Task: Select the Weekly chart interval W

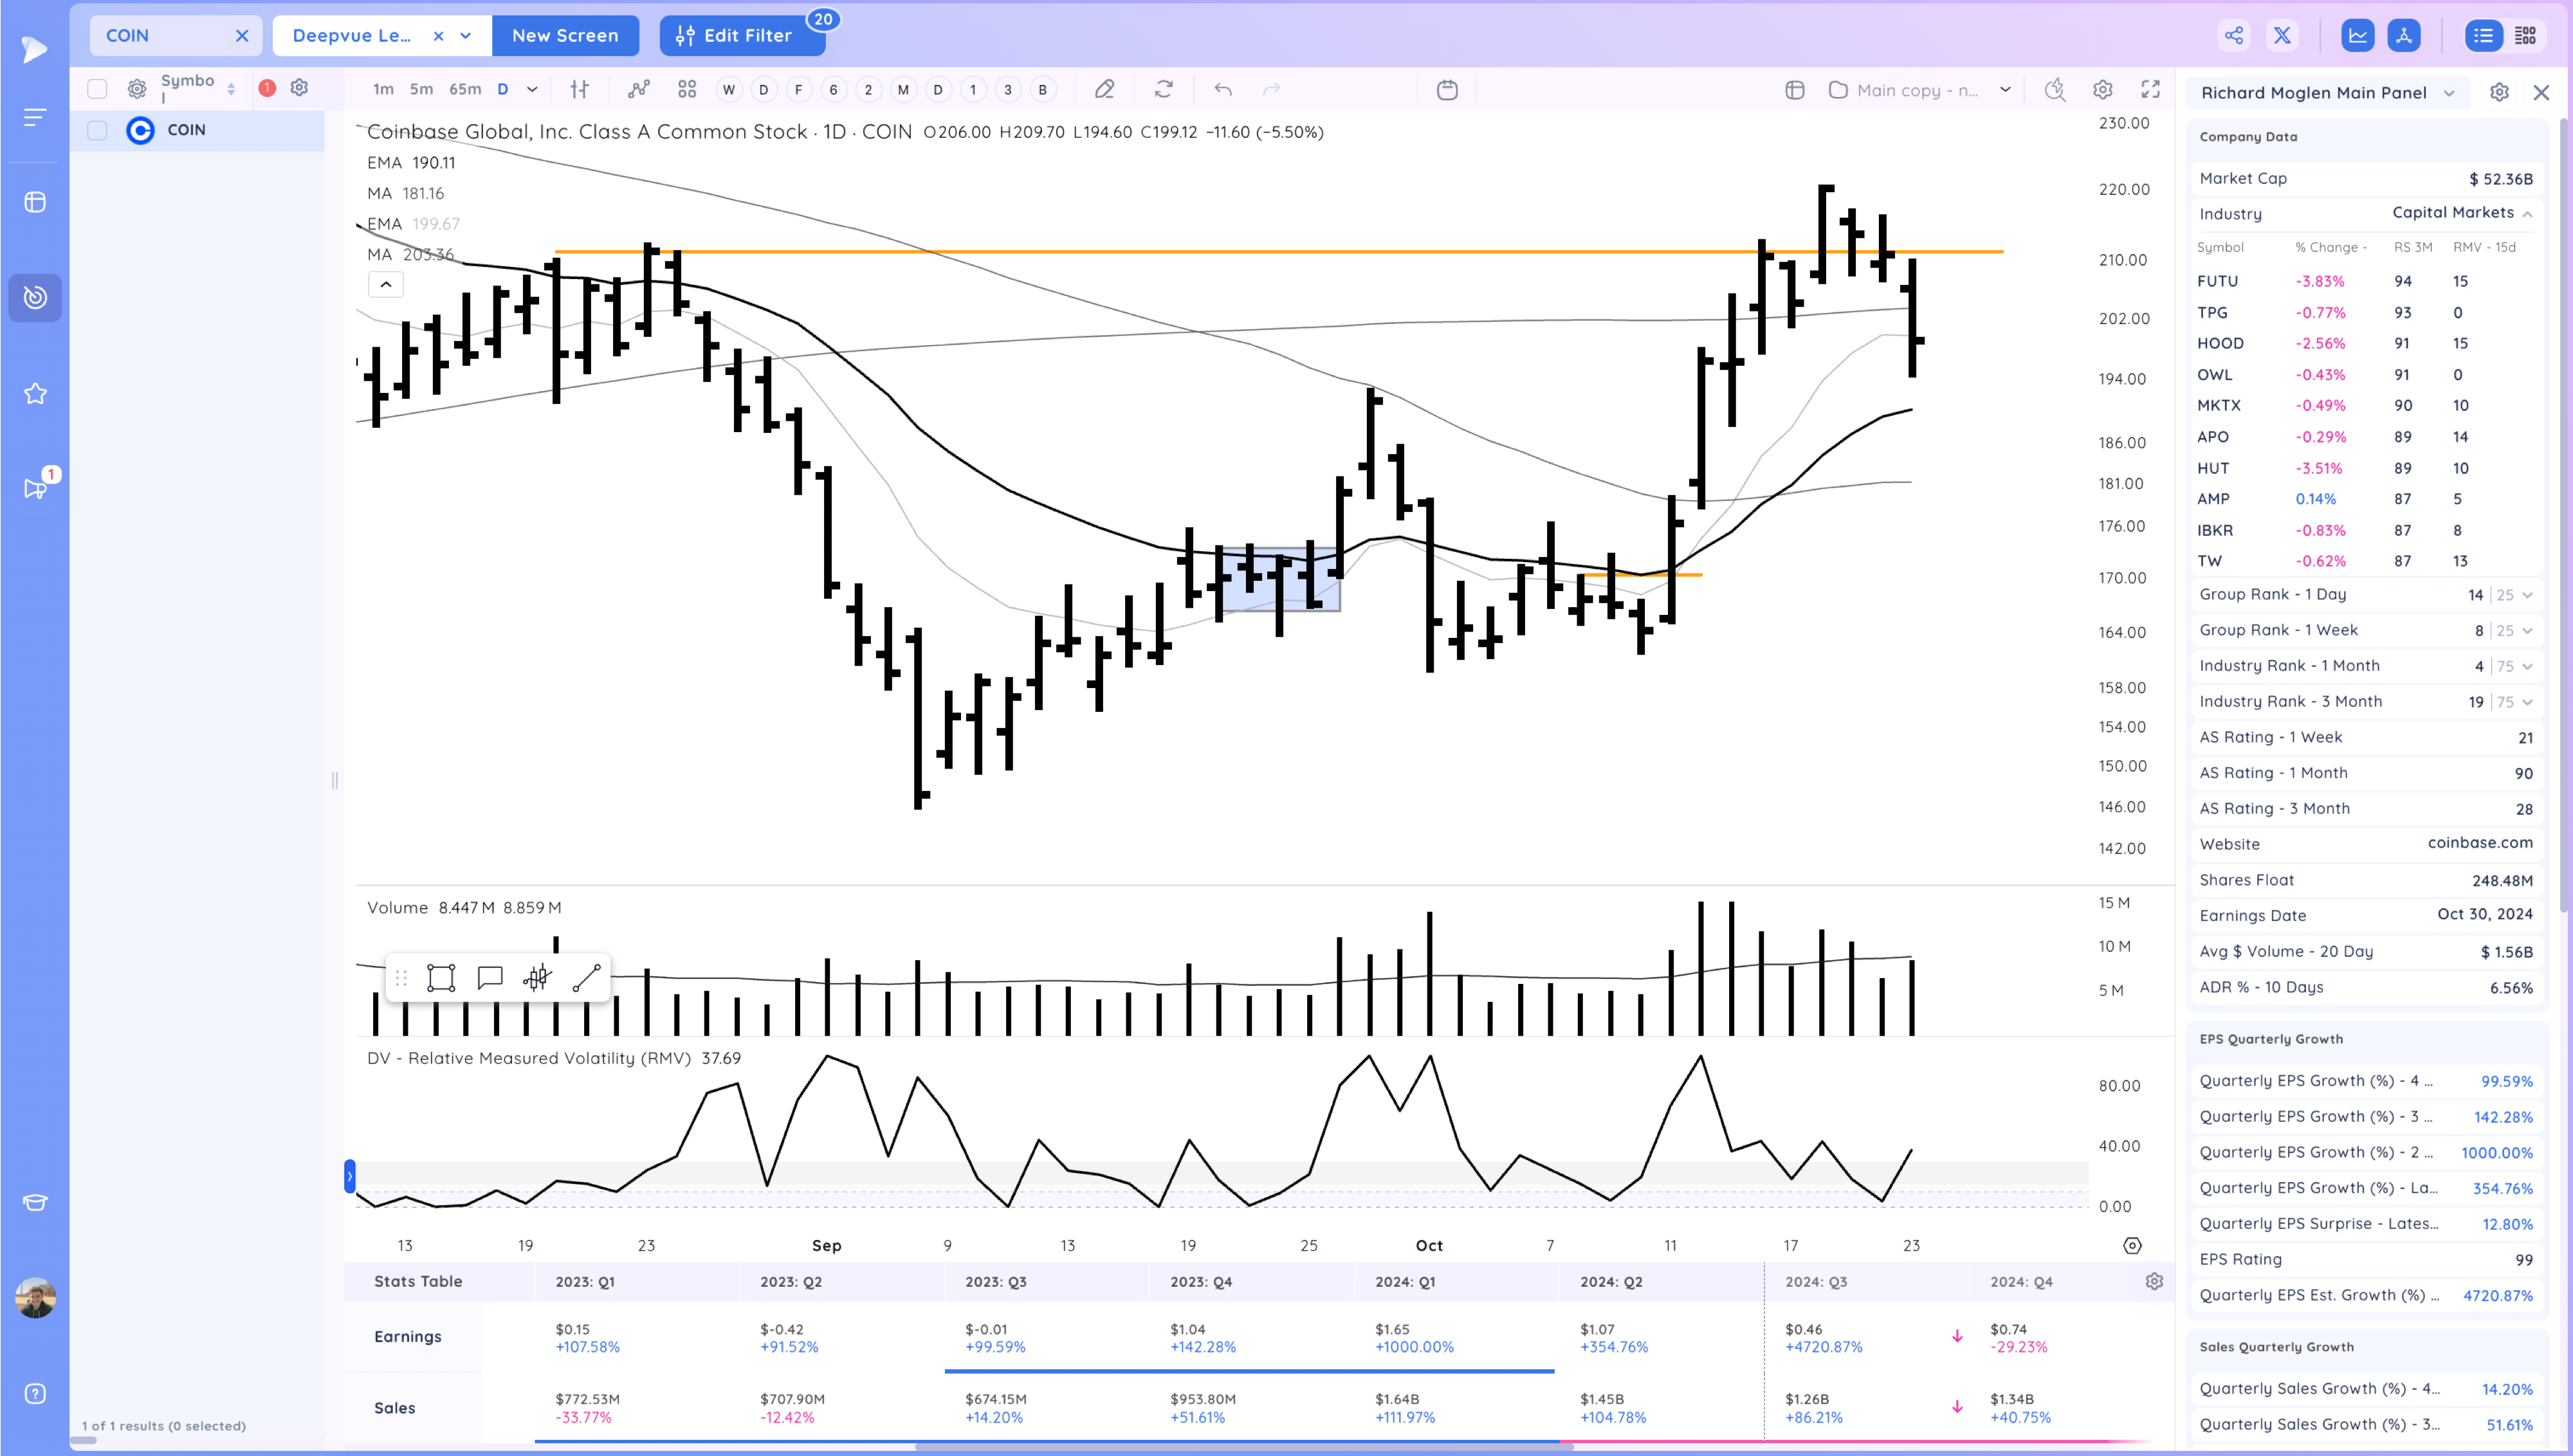Action: click(x=729, y=89)
